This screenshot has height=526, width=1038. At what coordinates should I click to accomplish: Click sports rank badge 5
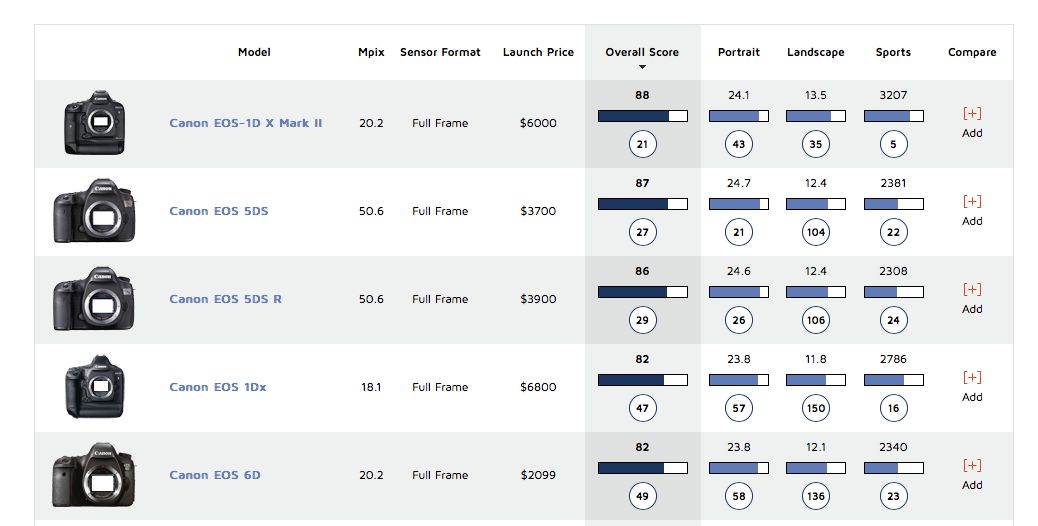(x=893, y=144)
